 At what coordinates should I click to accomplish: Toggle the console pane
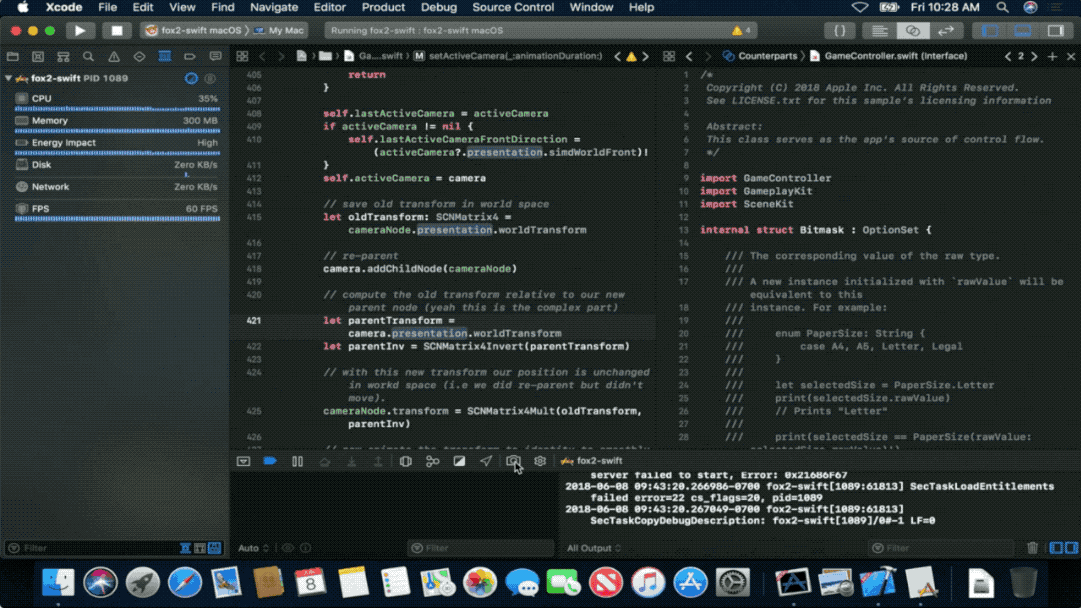coord(1071,548)
